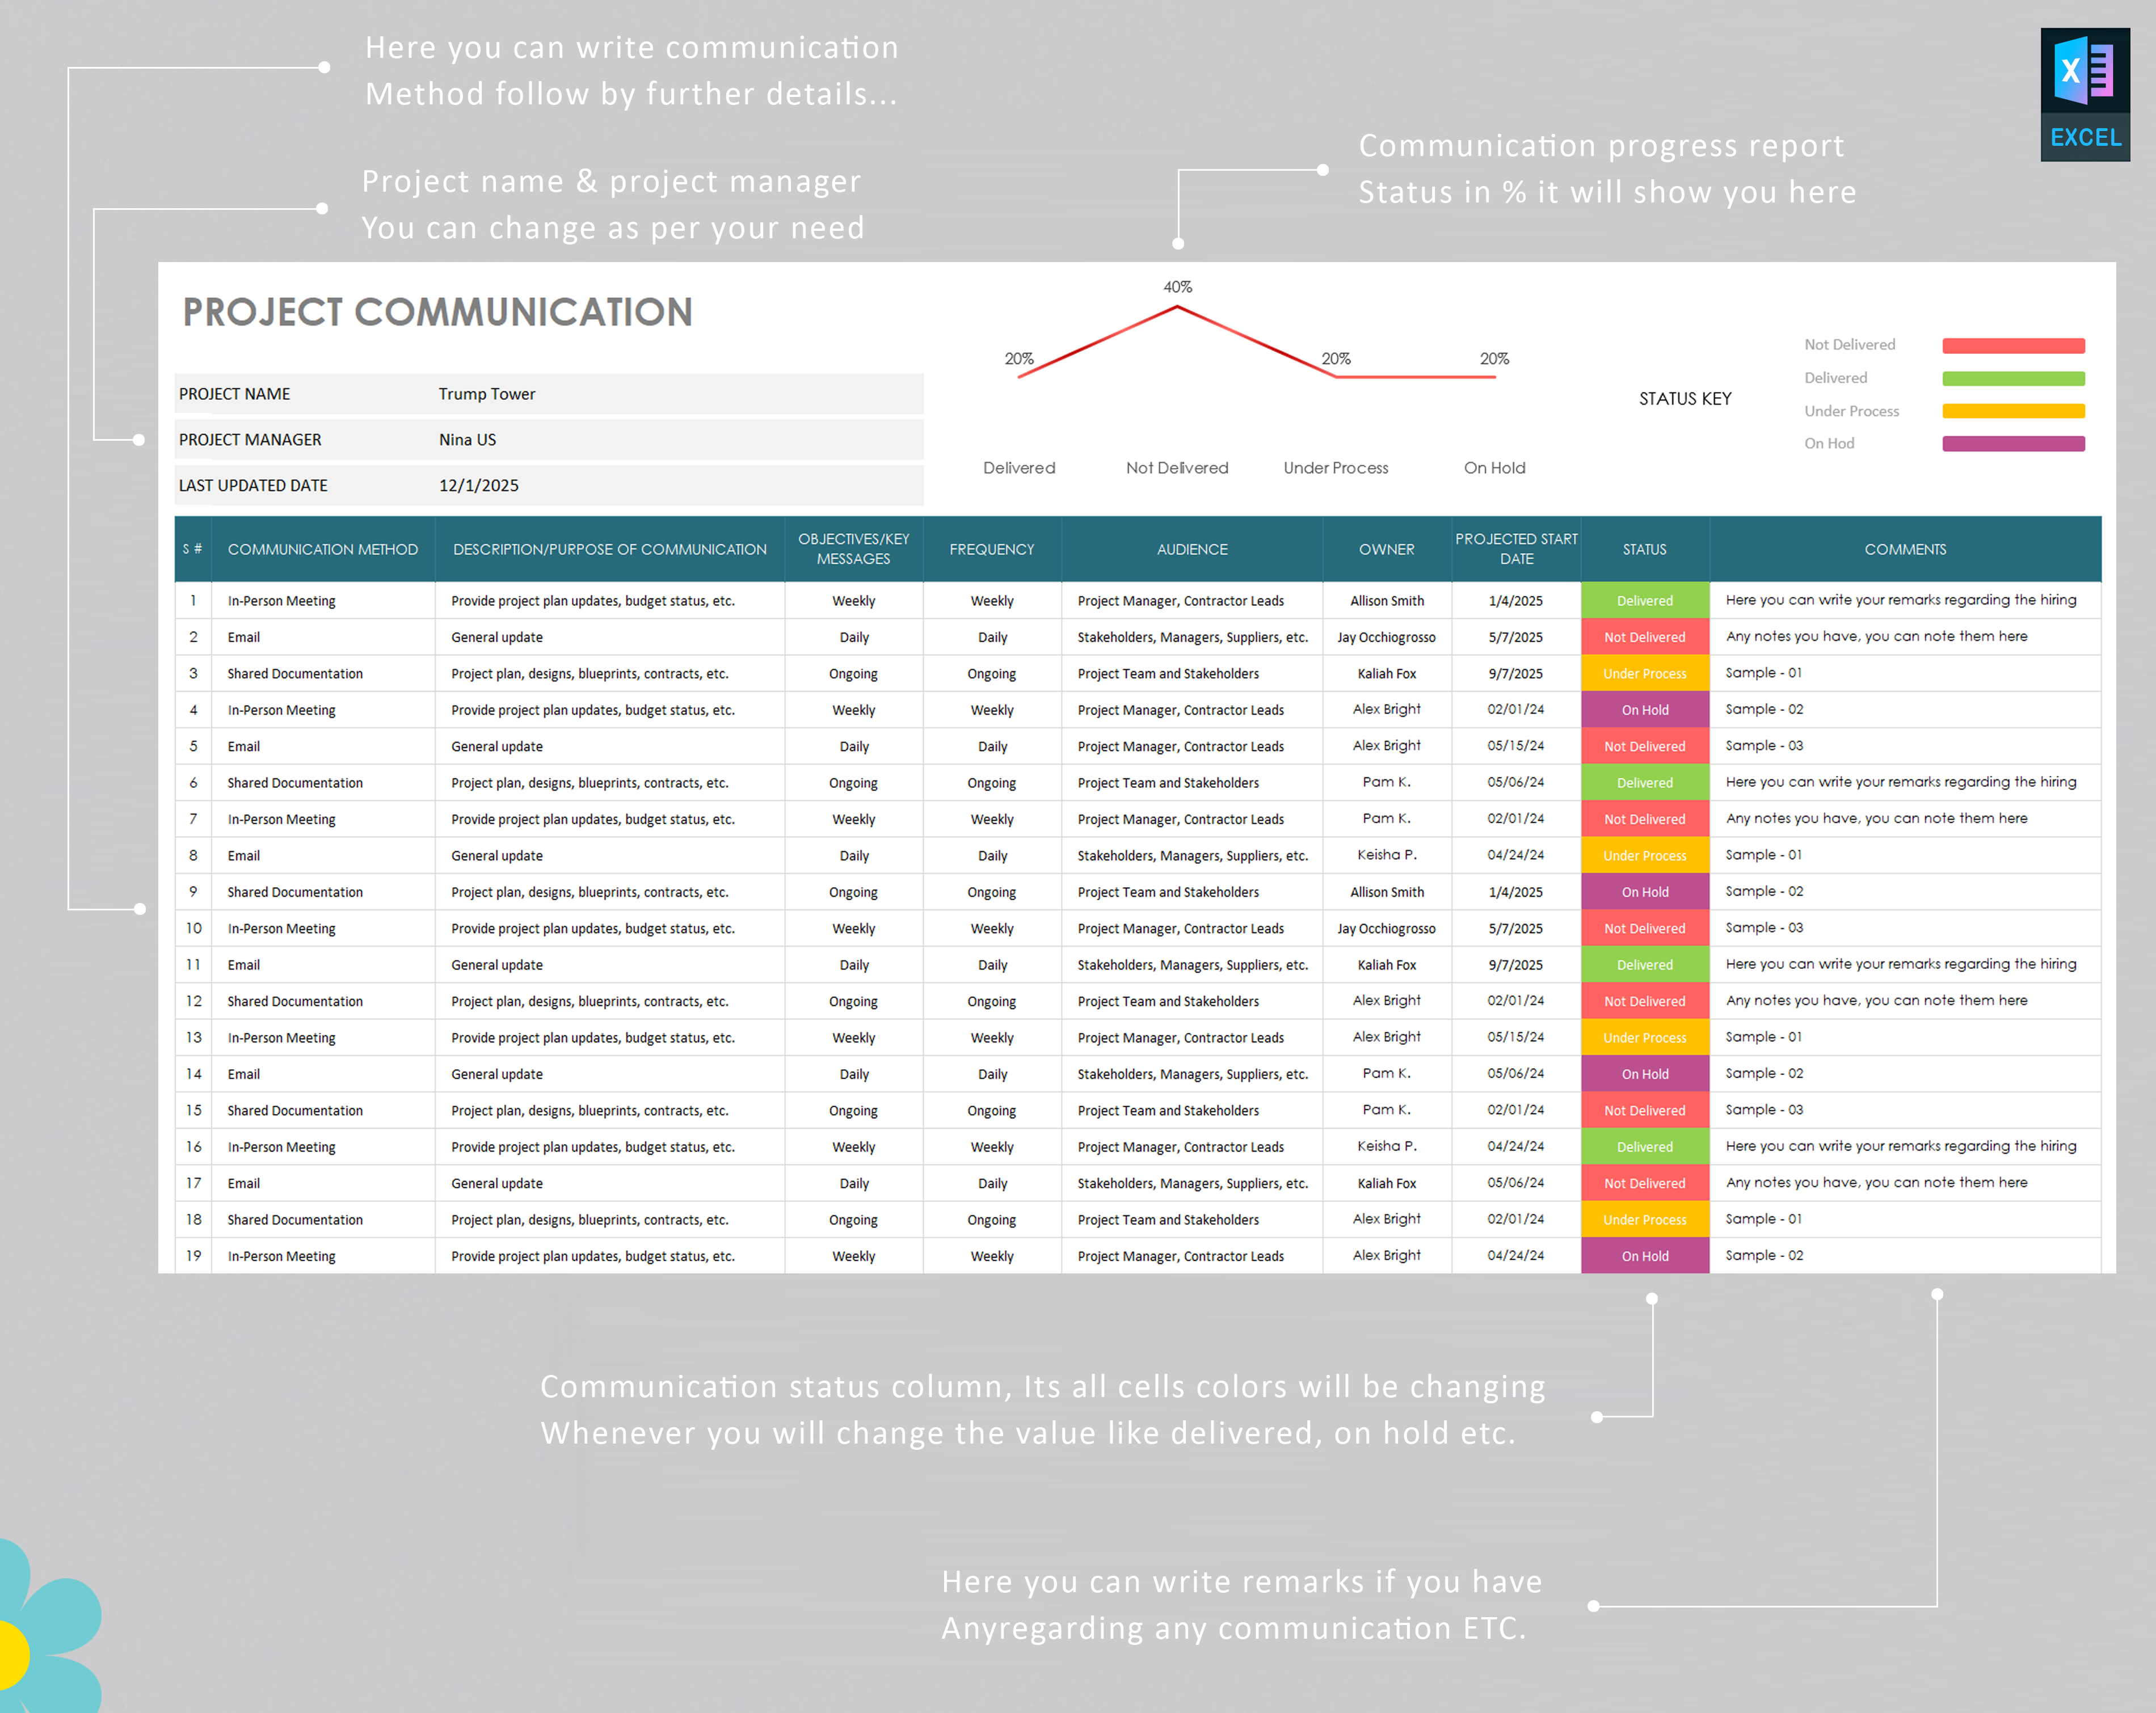
Task: Click the yellow 'Under Process' badge in row 3
Action: pyautogui.click(x=1644, y=673)
